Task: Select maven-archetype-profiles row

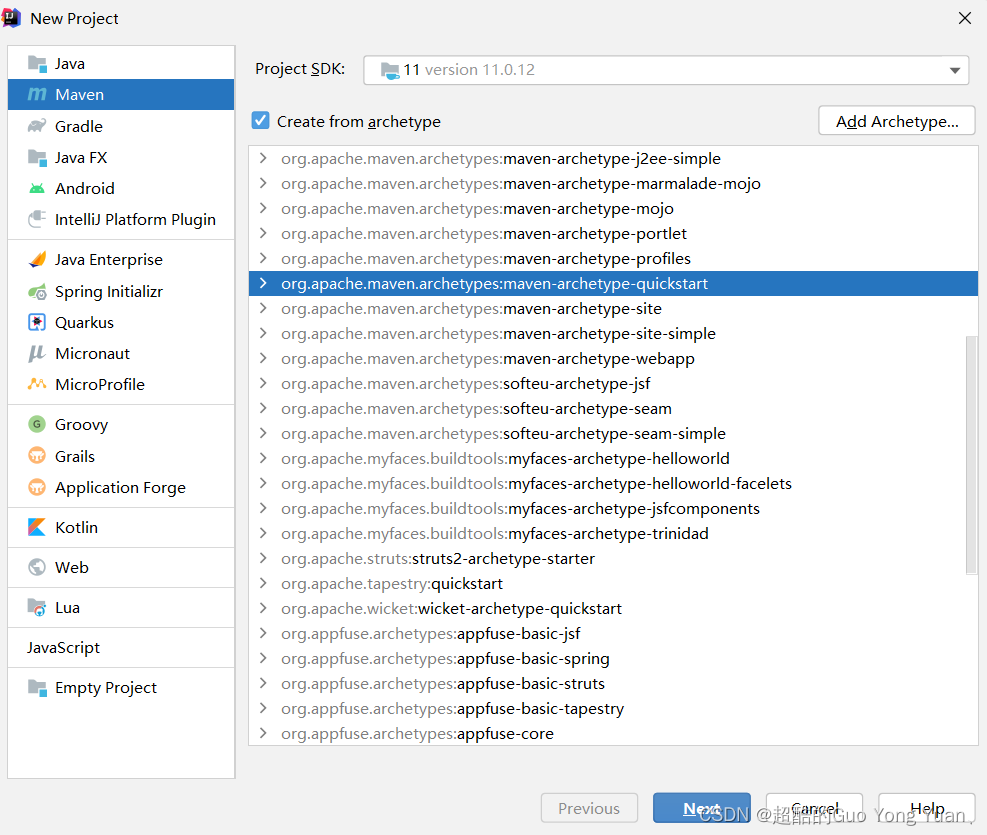Action: pos(613,259)
